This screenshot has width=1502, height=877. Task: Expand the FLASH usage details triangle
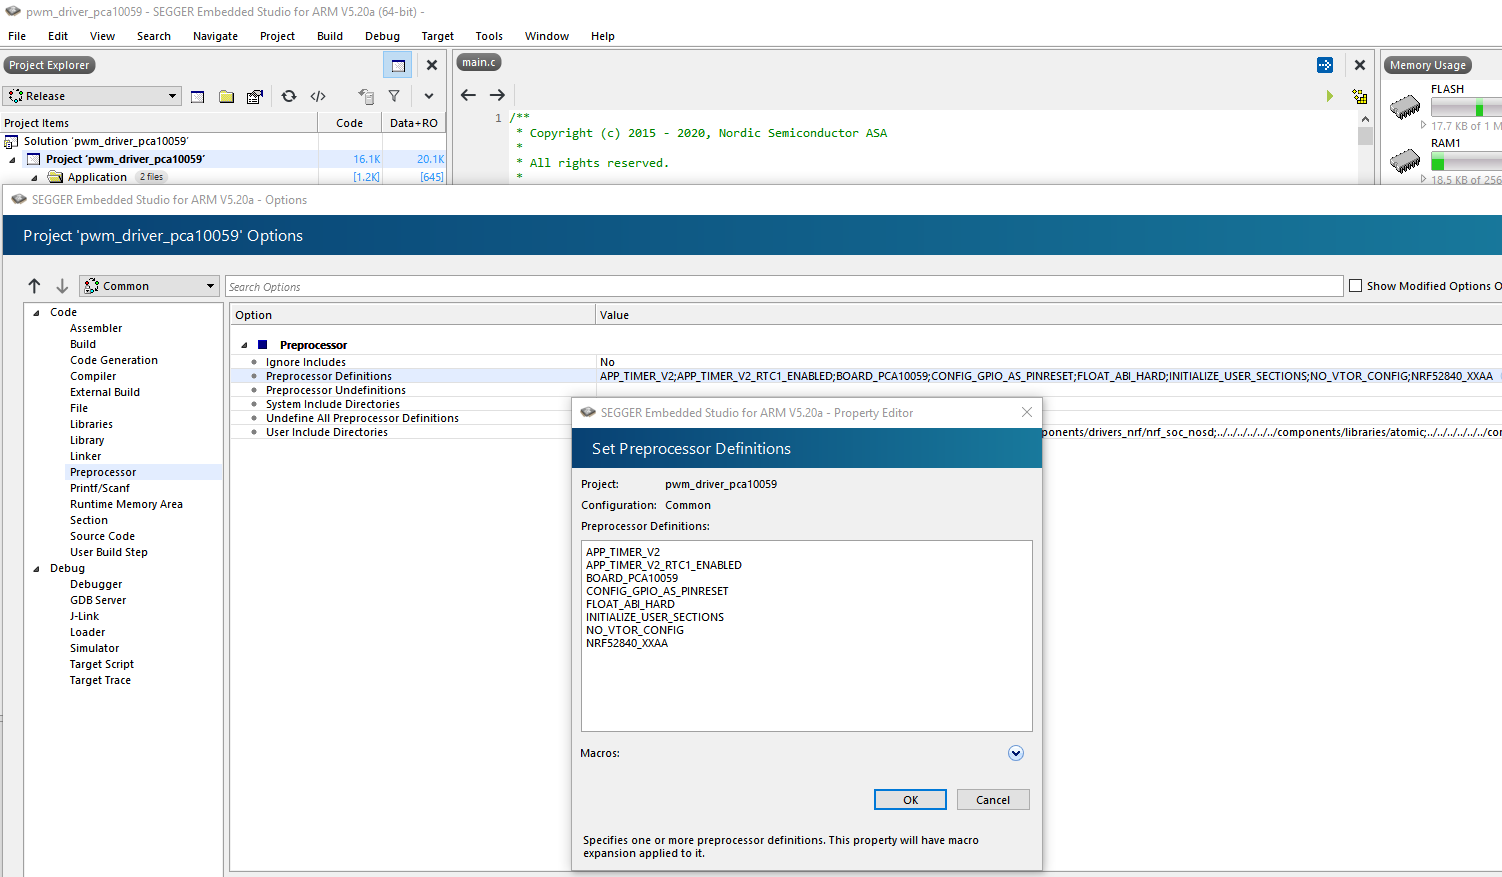pyautogui.click(x=1424, y=125)
